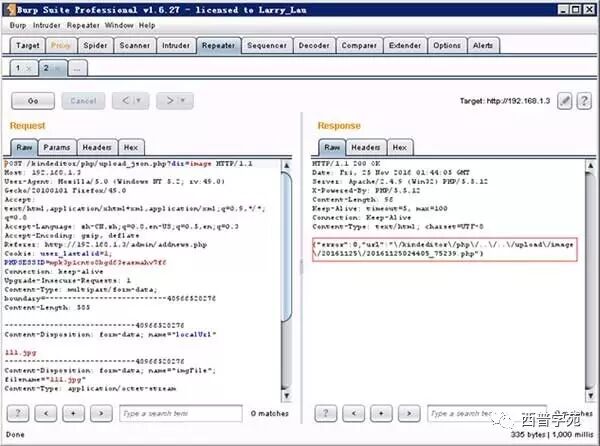Select the response Hex view tab

(x=399, y=147)
